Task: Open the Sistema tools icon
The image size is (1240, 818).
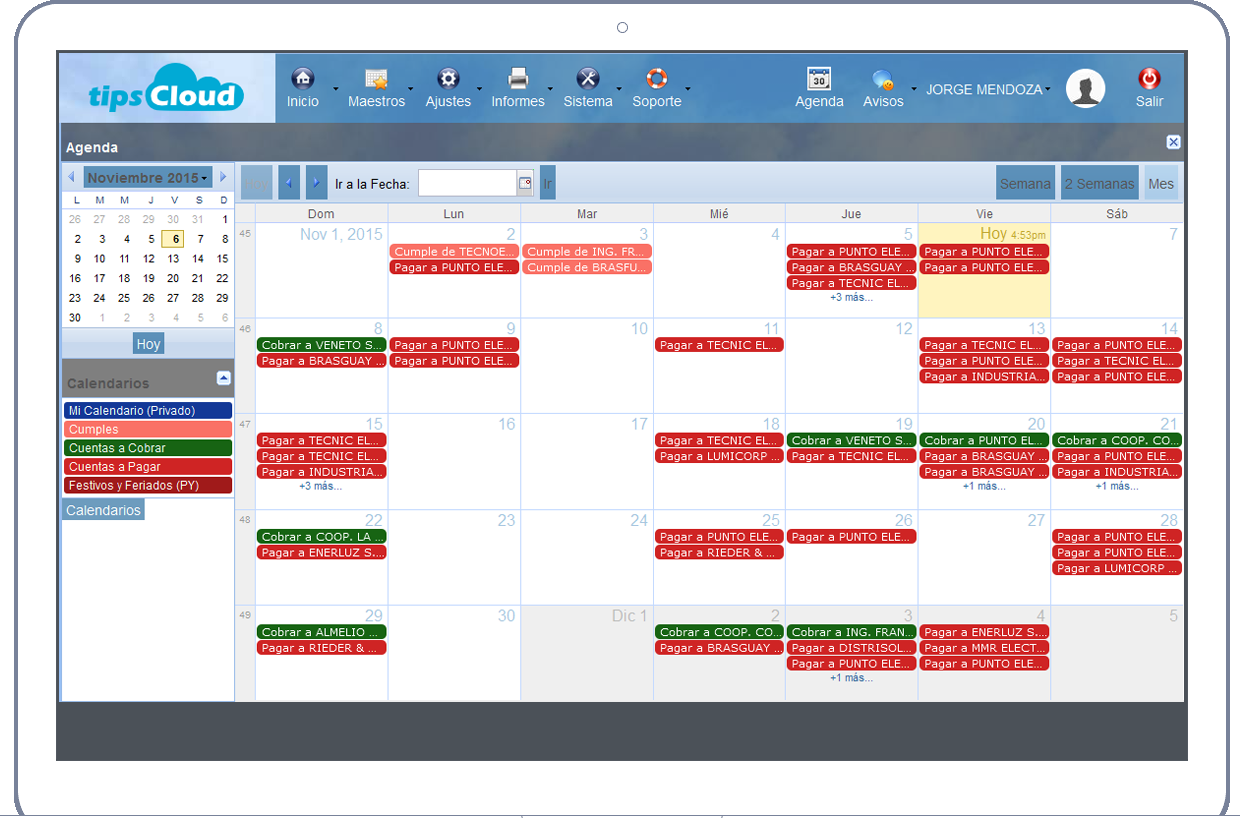Action: tap(588, 79)
